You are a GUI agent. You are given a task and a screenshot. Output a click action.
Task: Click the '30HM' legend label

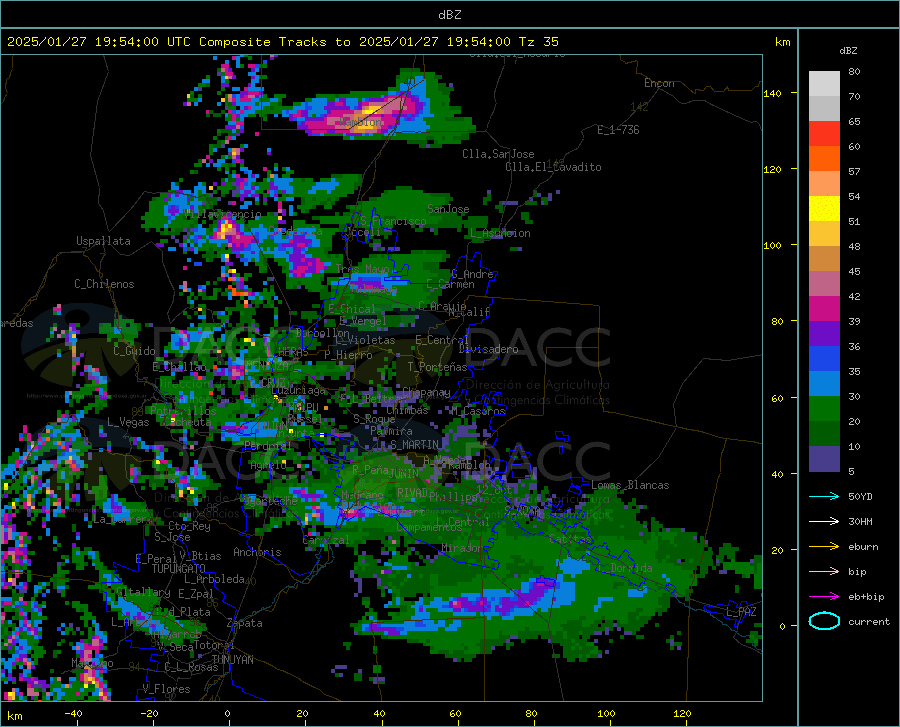[860, 522]
